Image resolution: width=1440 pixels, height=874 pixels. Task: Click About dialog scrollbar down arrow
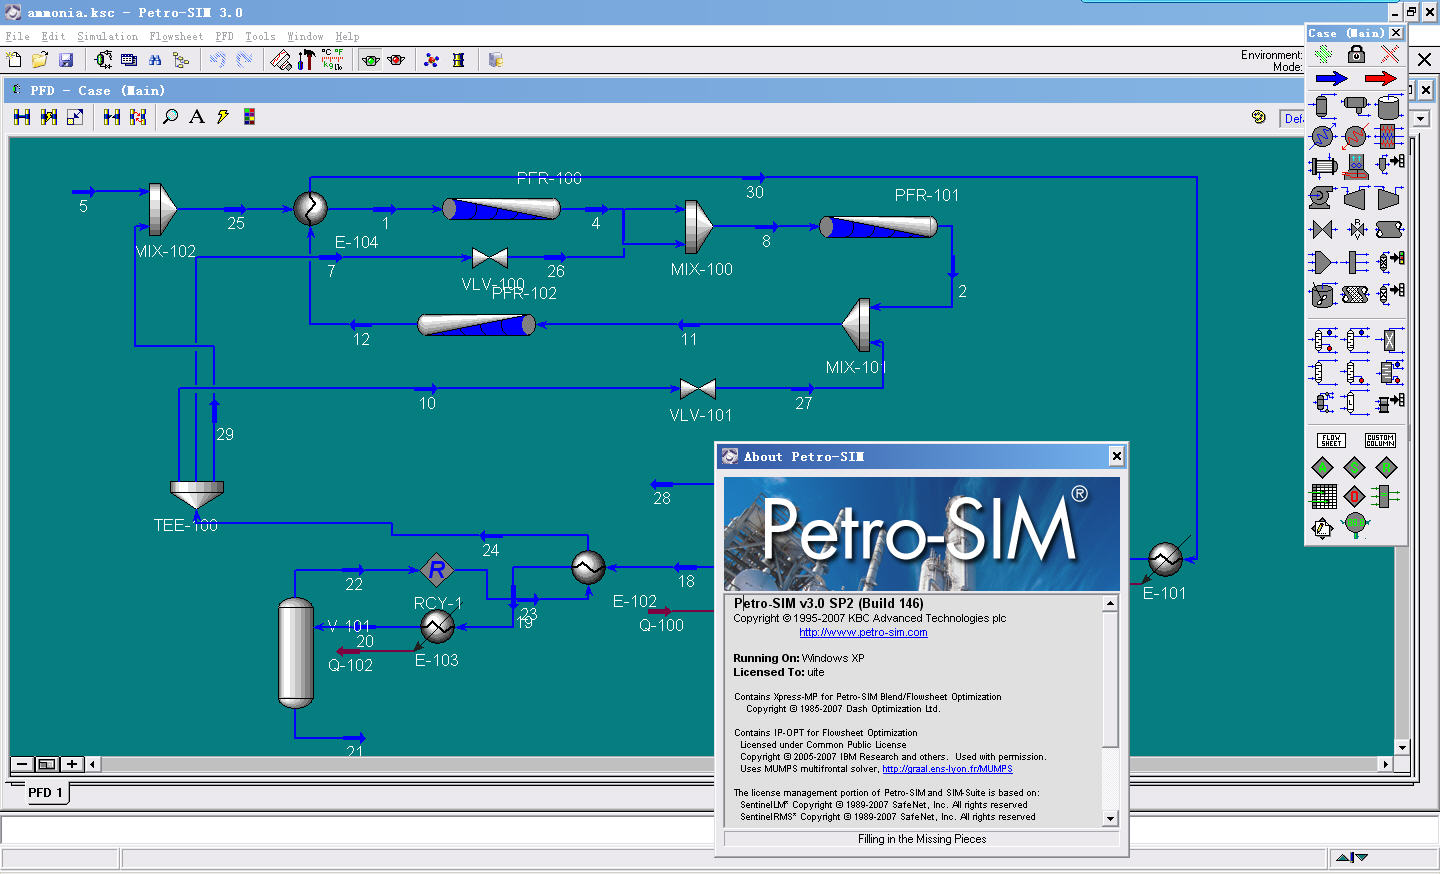point(1110,818)
